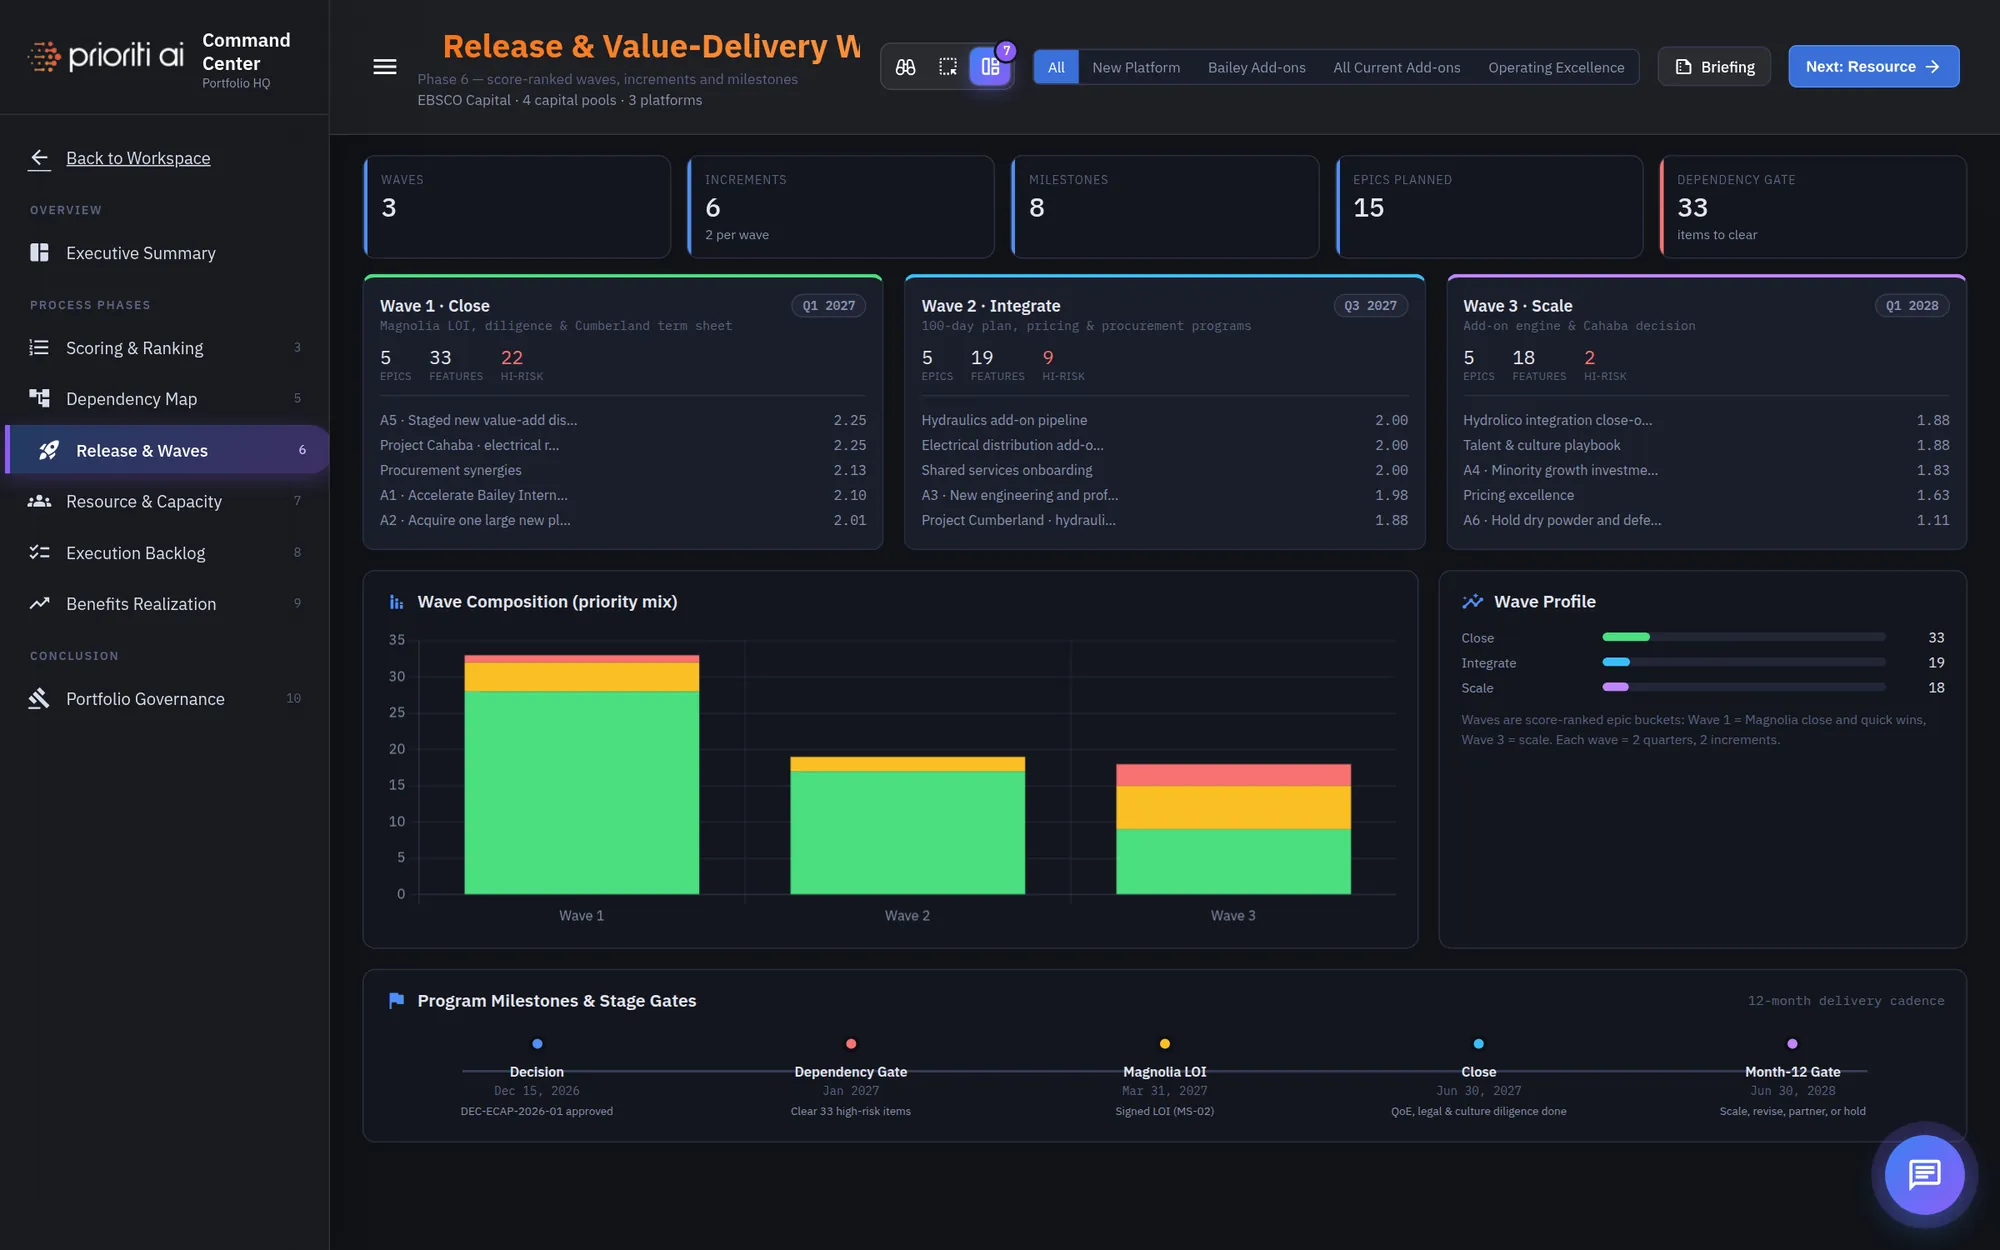Screen dimensions: 2000x1250
Task: Click the Close progress bar in Wave Profile
Action: coord(1743,637)
